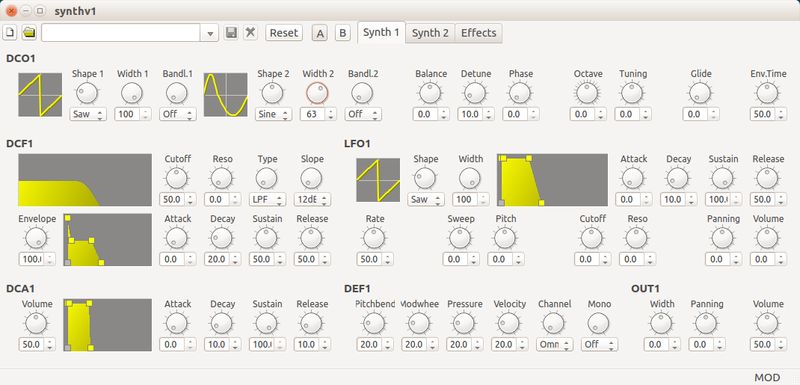
Task: Open the Effects tab
Action: coord(479,33)
